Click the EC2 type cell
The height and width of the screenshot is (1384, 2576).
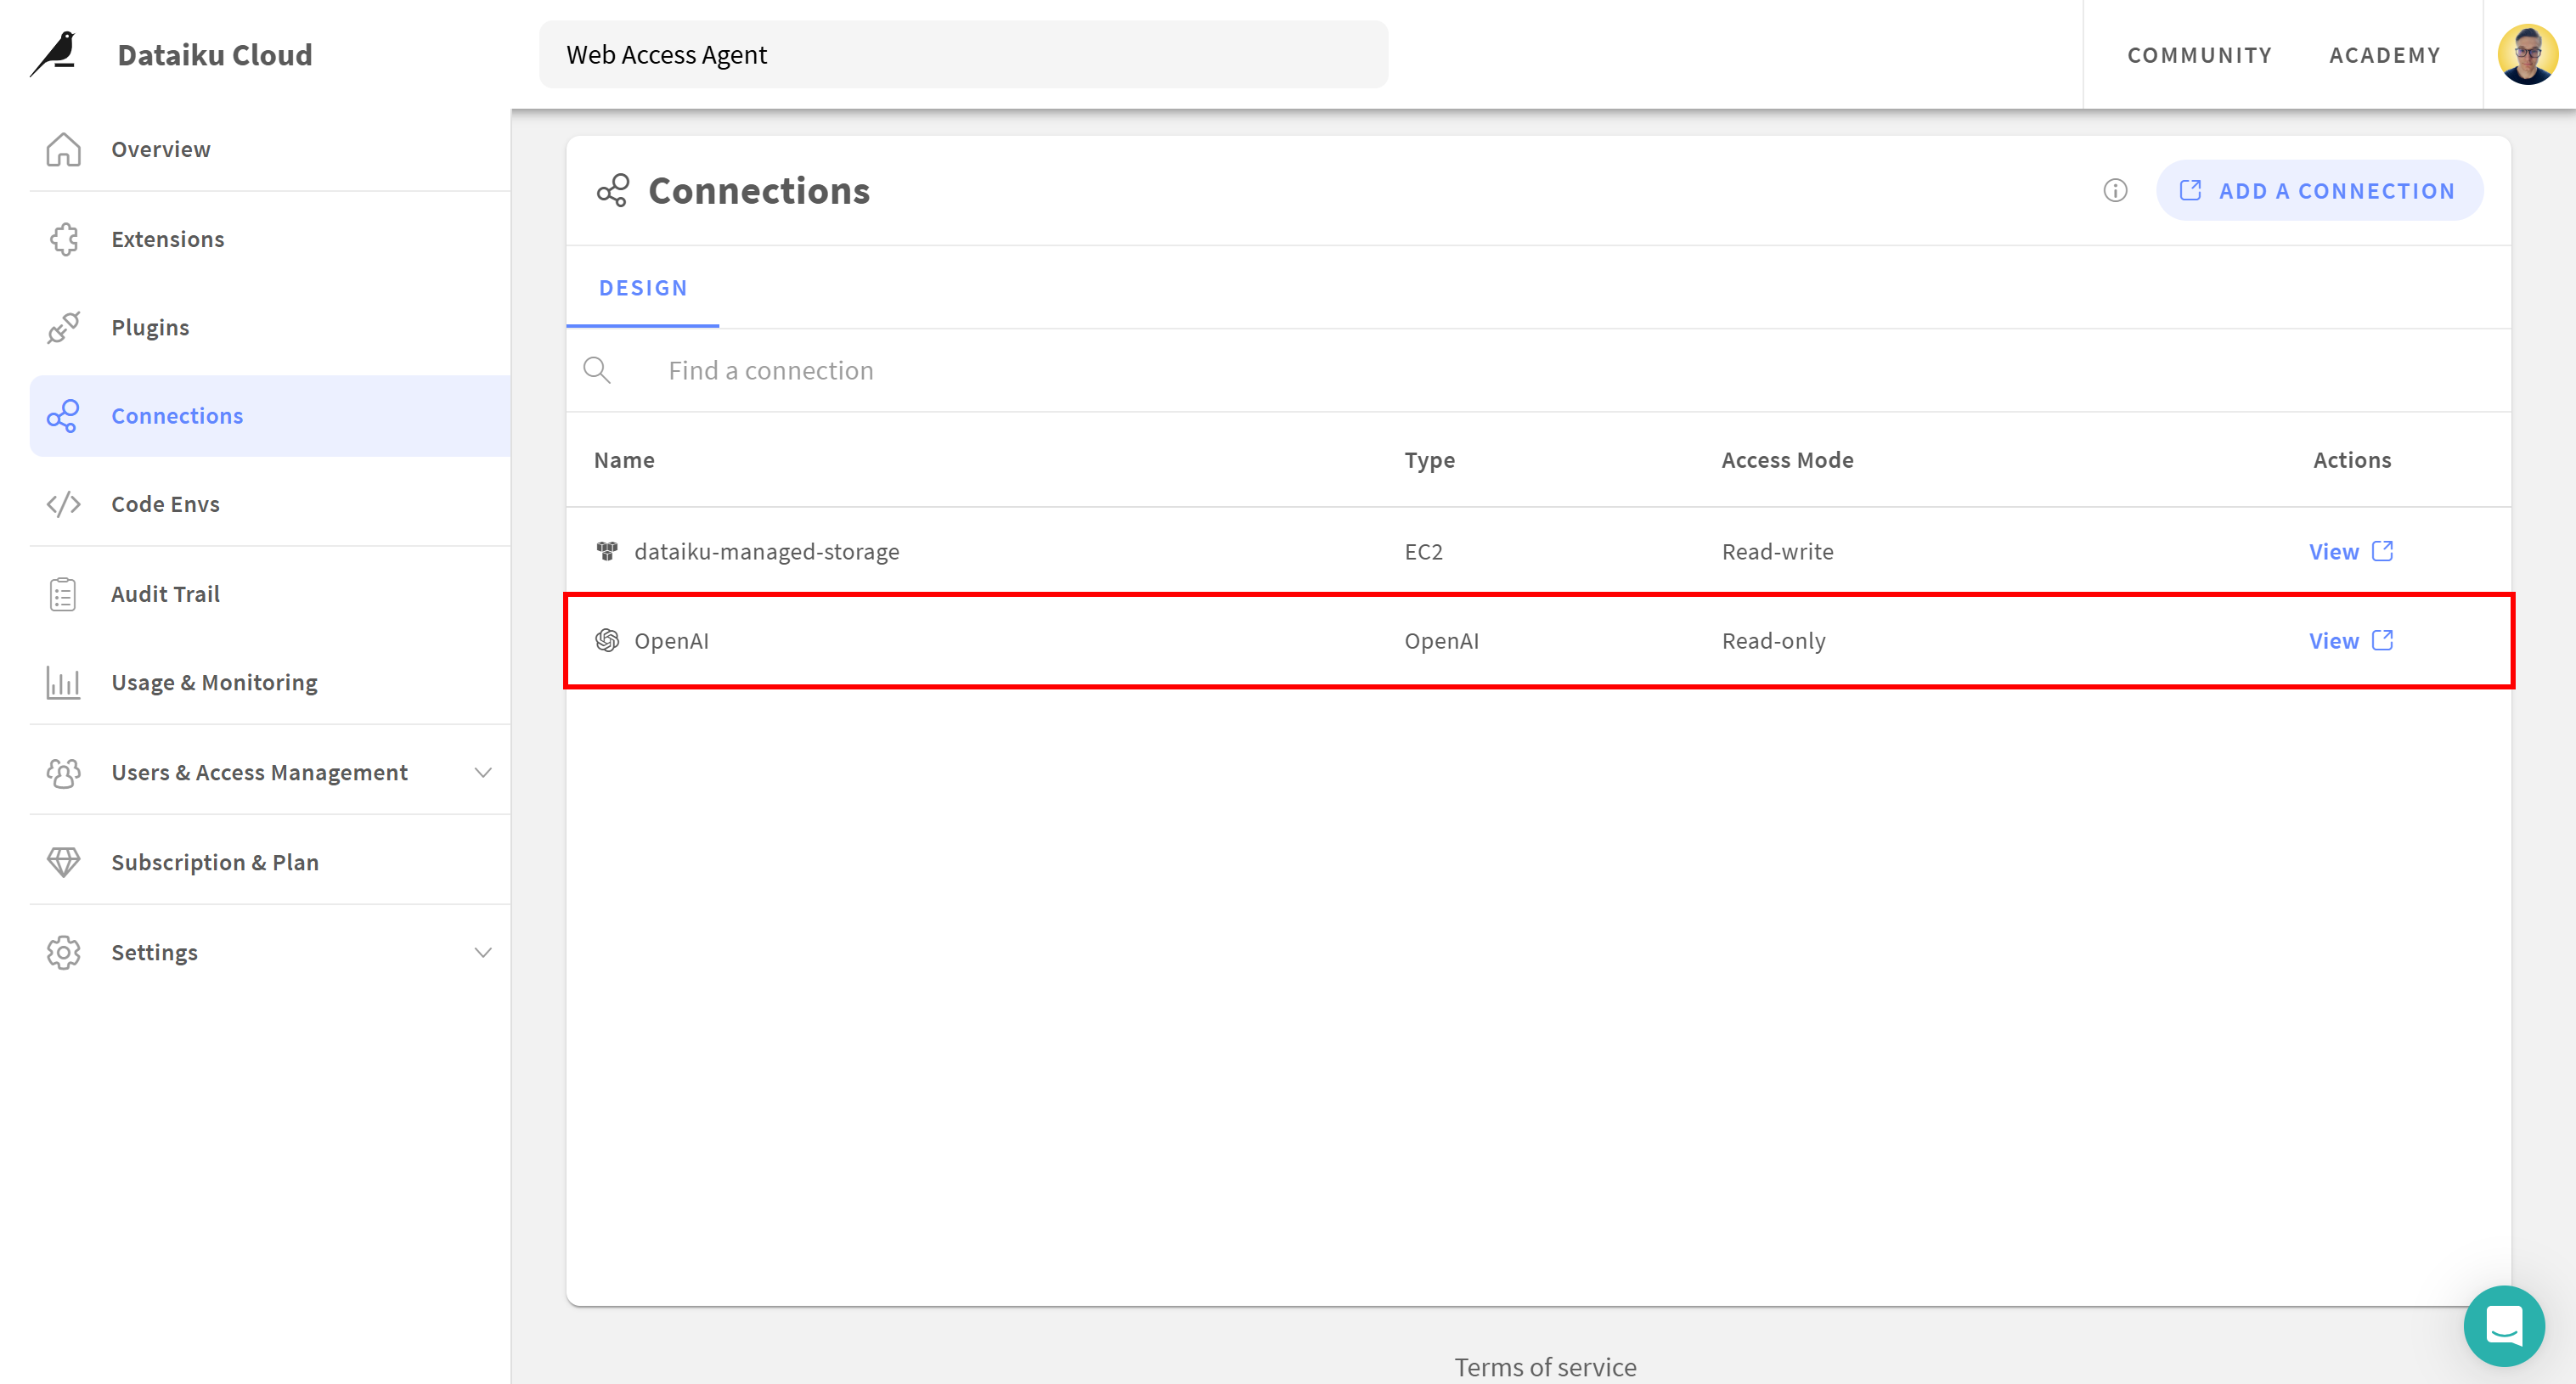[x=1423, y=551]
